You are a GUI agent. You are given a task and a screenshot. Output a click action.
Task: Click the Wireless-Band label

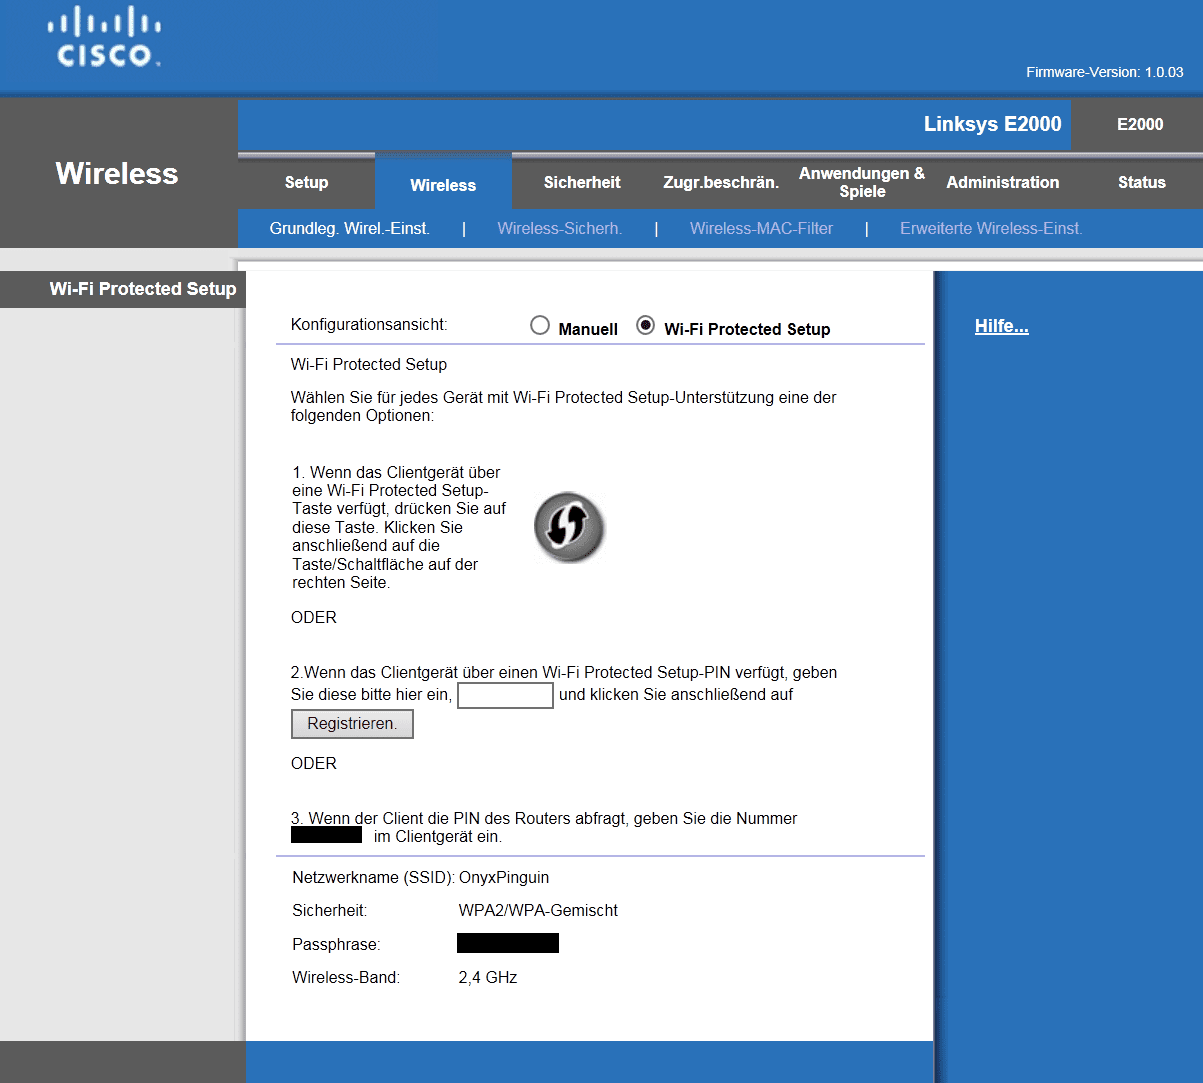[x=346, y=977]
